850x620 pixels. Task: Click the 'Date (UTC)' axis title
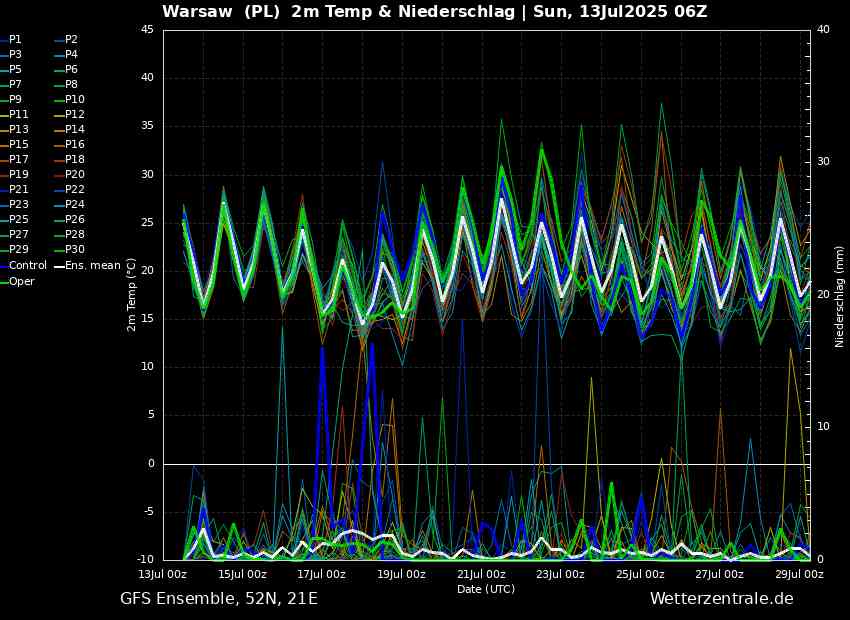pos(486,589)
